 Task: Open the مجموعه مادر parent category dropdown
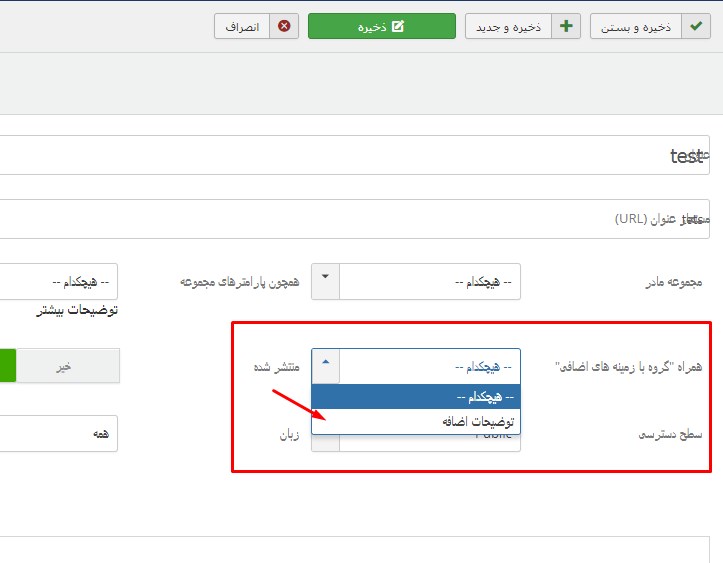coord(416,282)
